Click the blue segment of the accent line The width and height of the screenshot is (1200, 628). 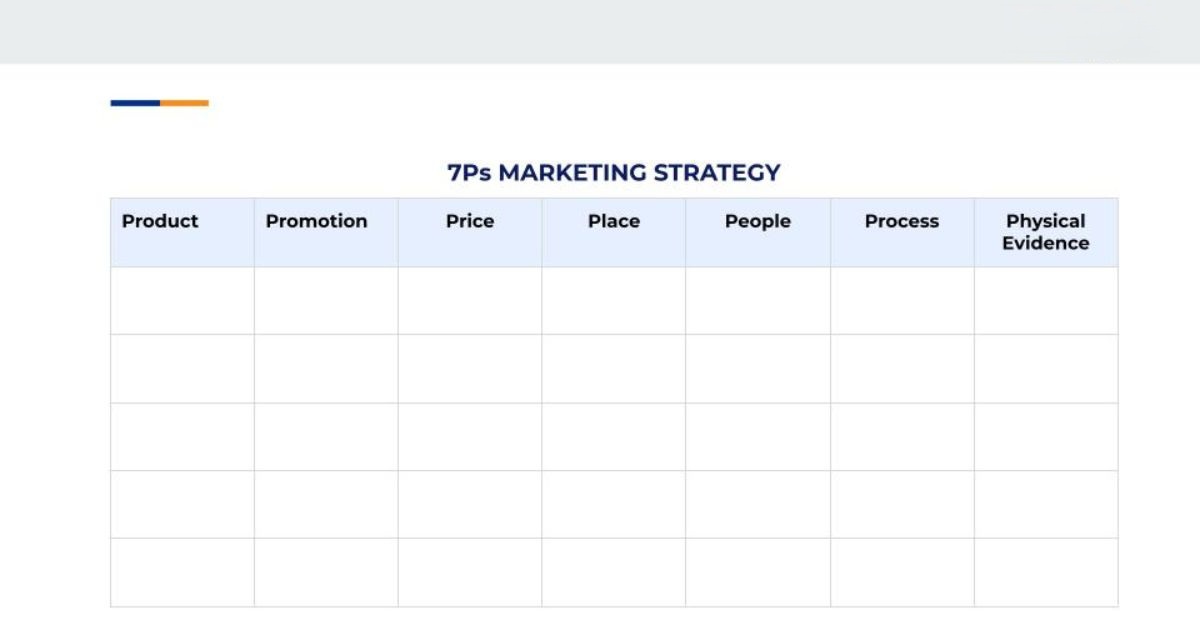(x=135, y=103)
